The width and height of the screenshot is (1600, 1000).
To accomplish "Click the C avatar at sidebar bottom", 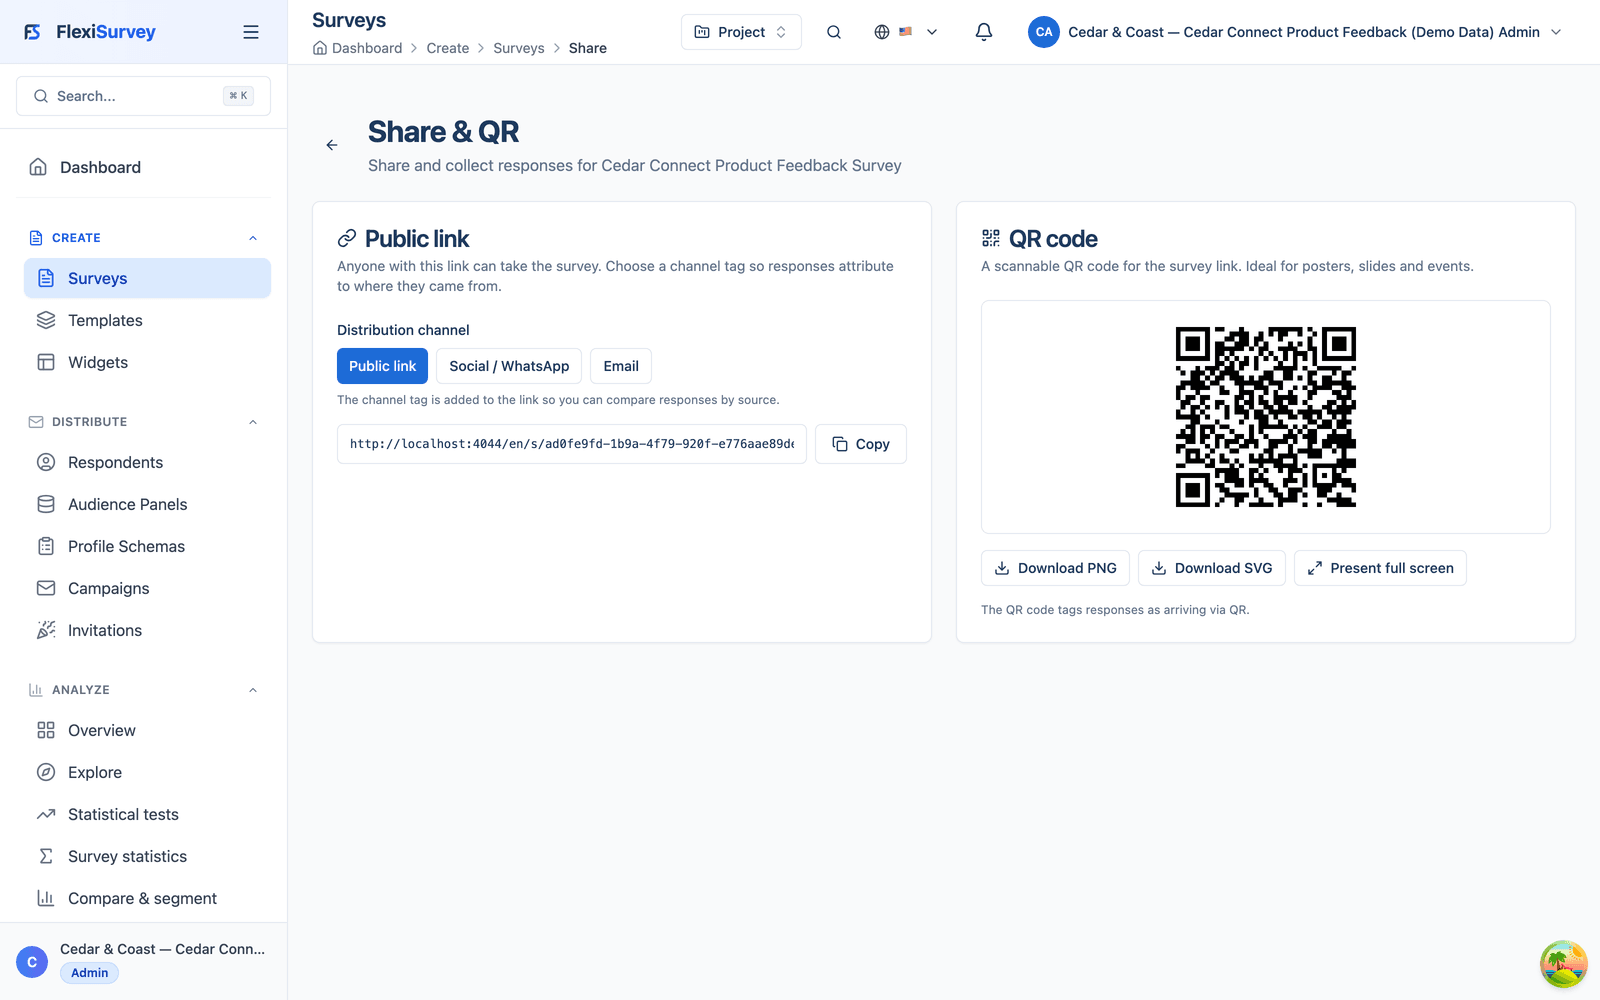I will (x=32, y=962).
